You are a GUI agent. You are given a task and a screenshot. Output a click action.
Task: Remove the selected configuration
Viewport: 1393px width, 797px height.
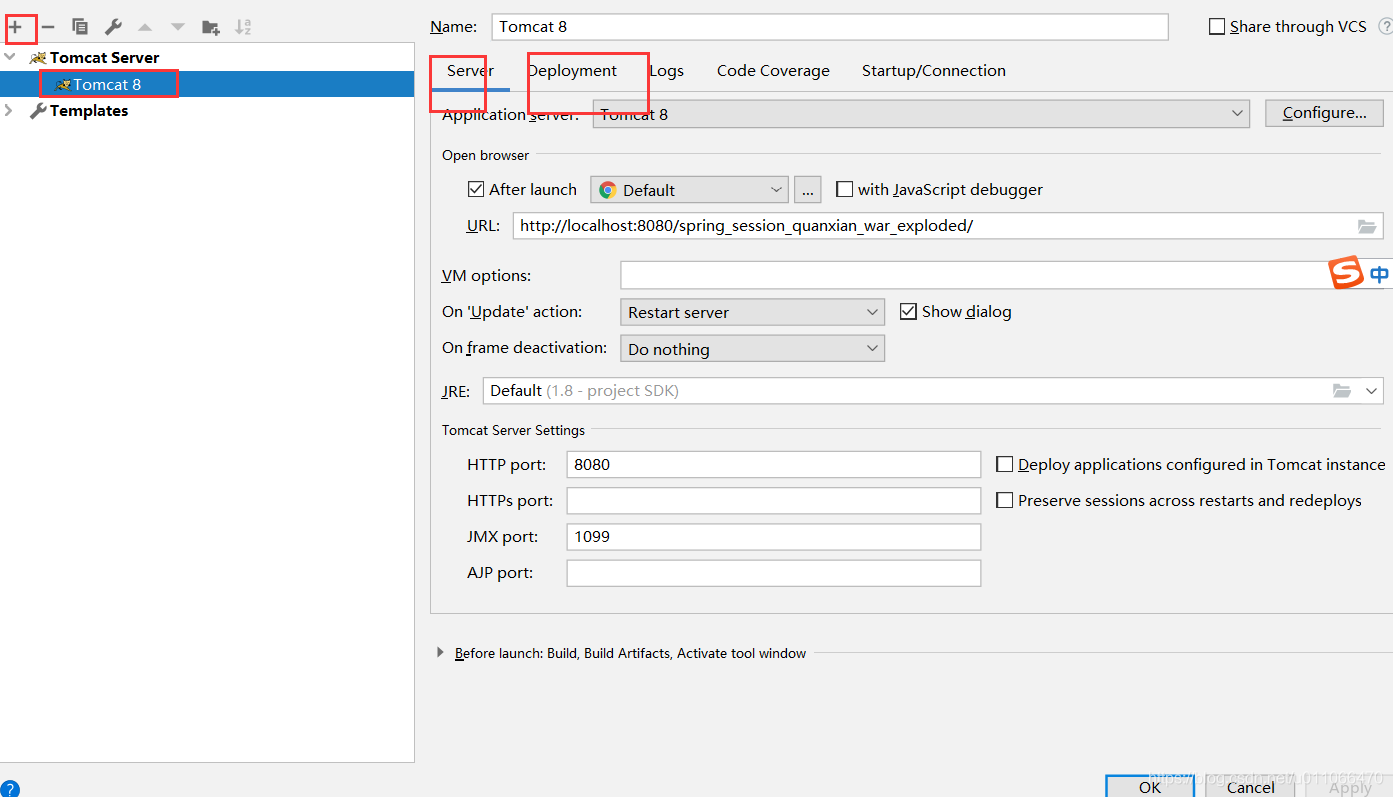point(48,28)
